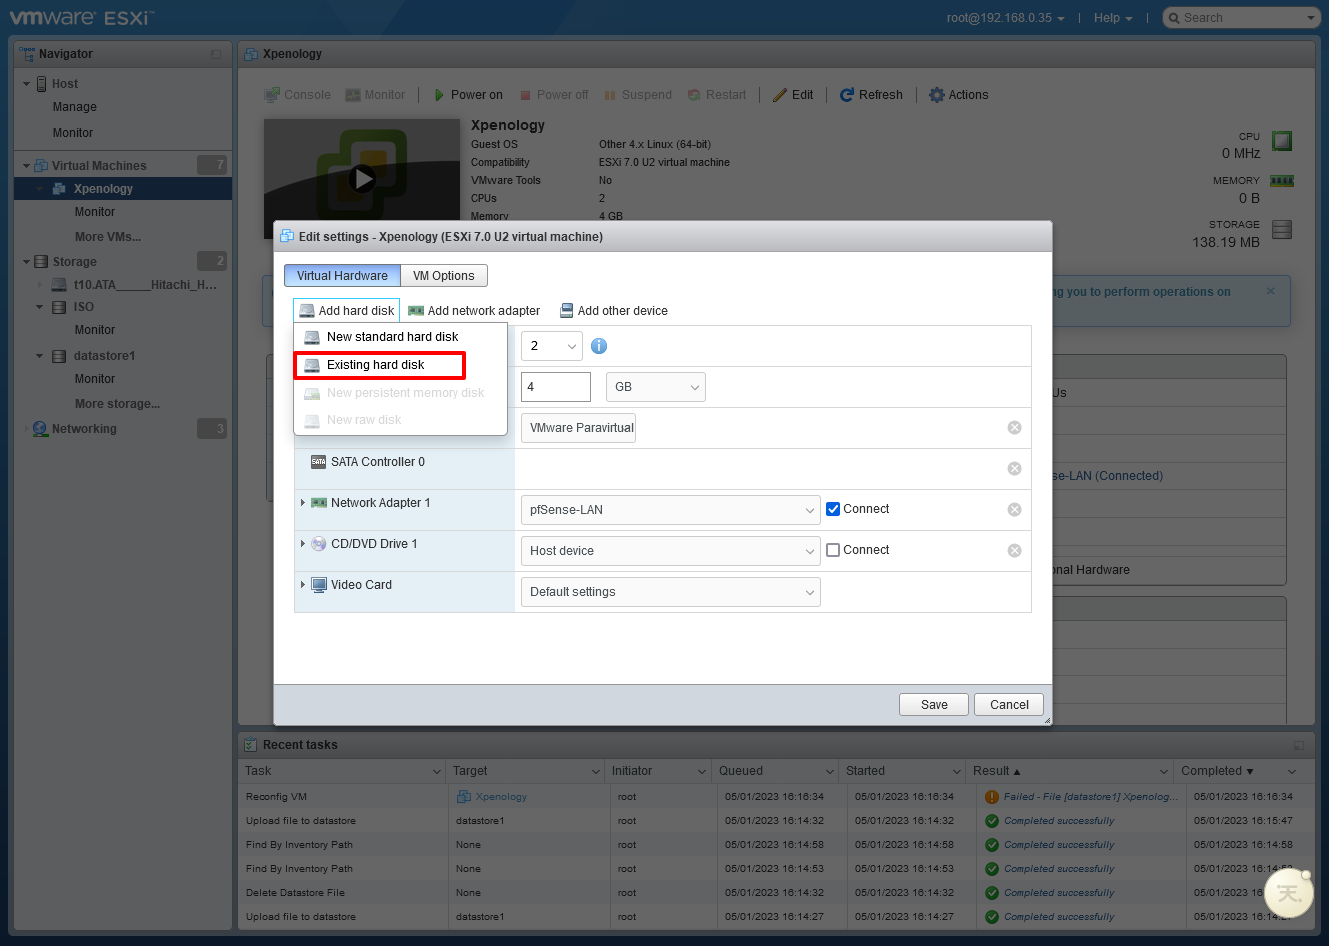The width and height of the screenshot is (1329, 946).
Task: Open the Actions gear menu
Action: 937,95
